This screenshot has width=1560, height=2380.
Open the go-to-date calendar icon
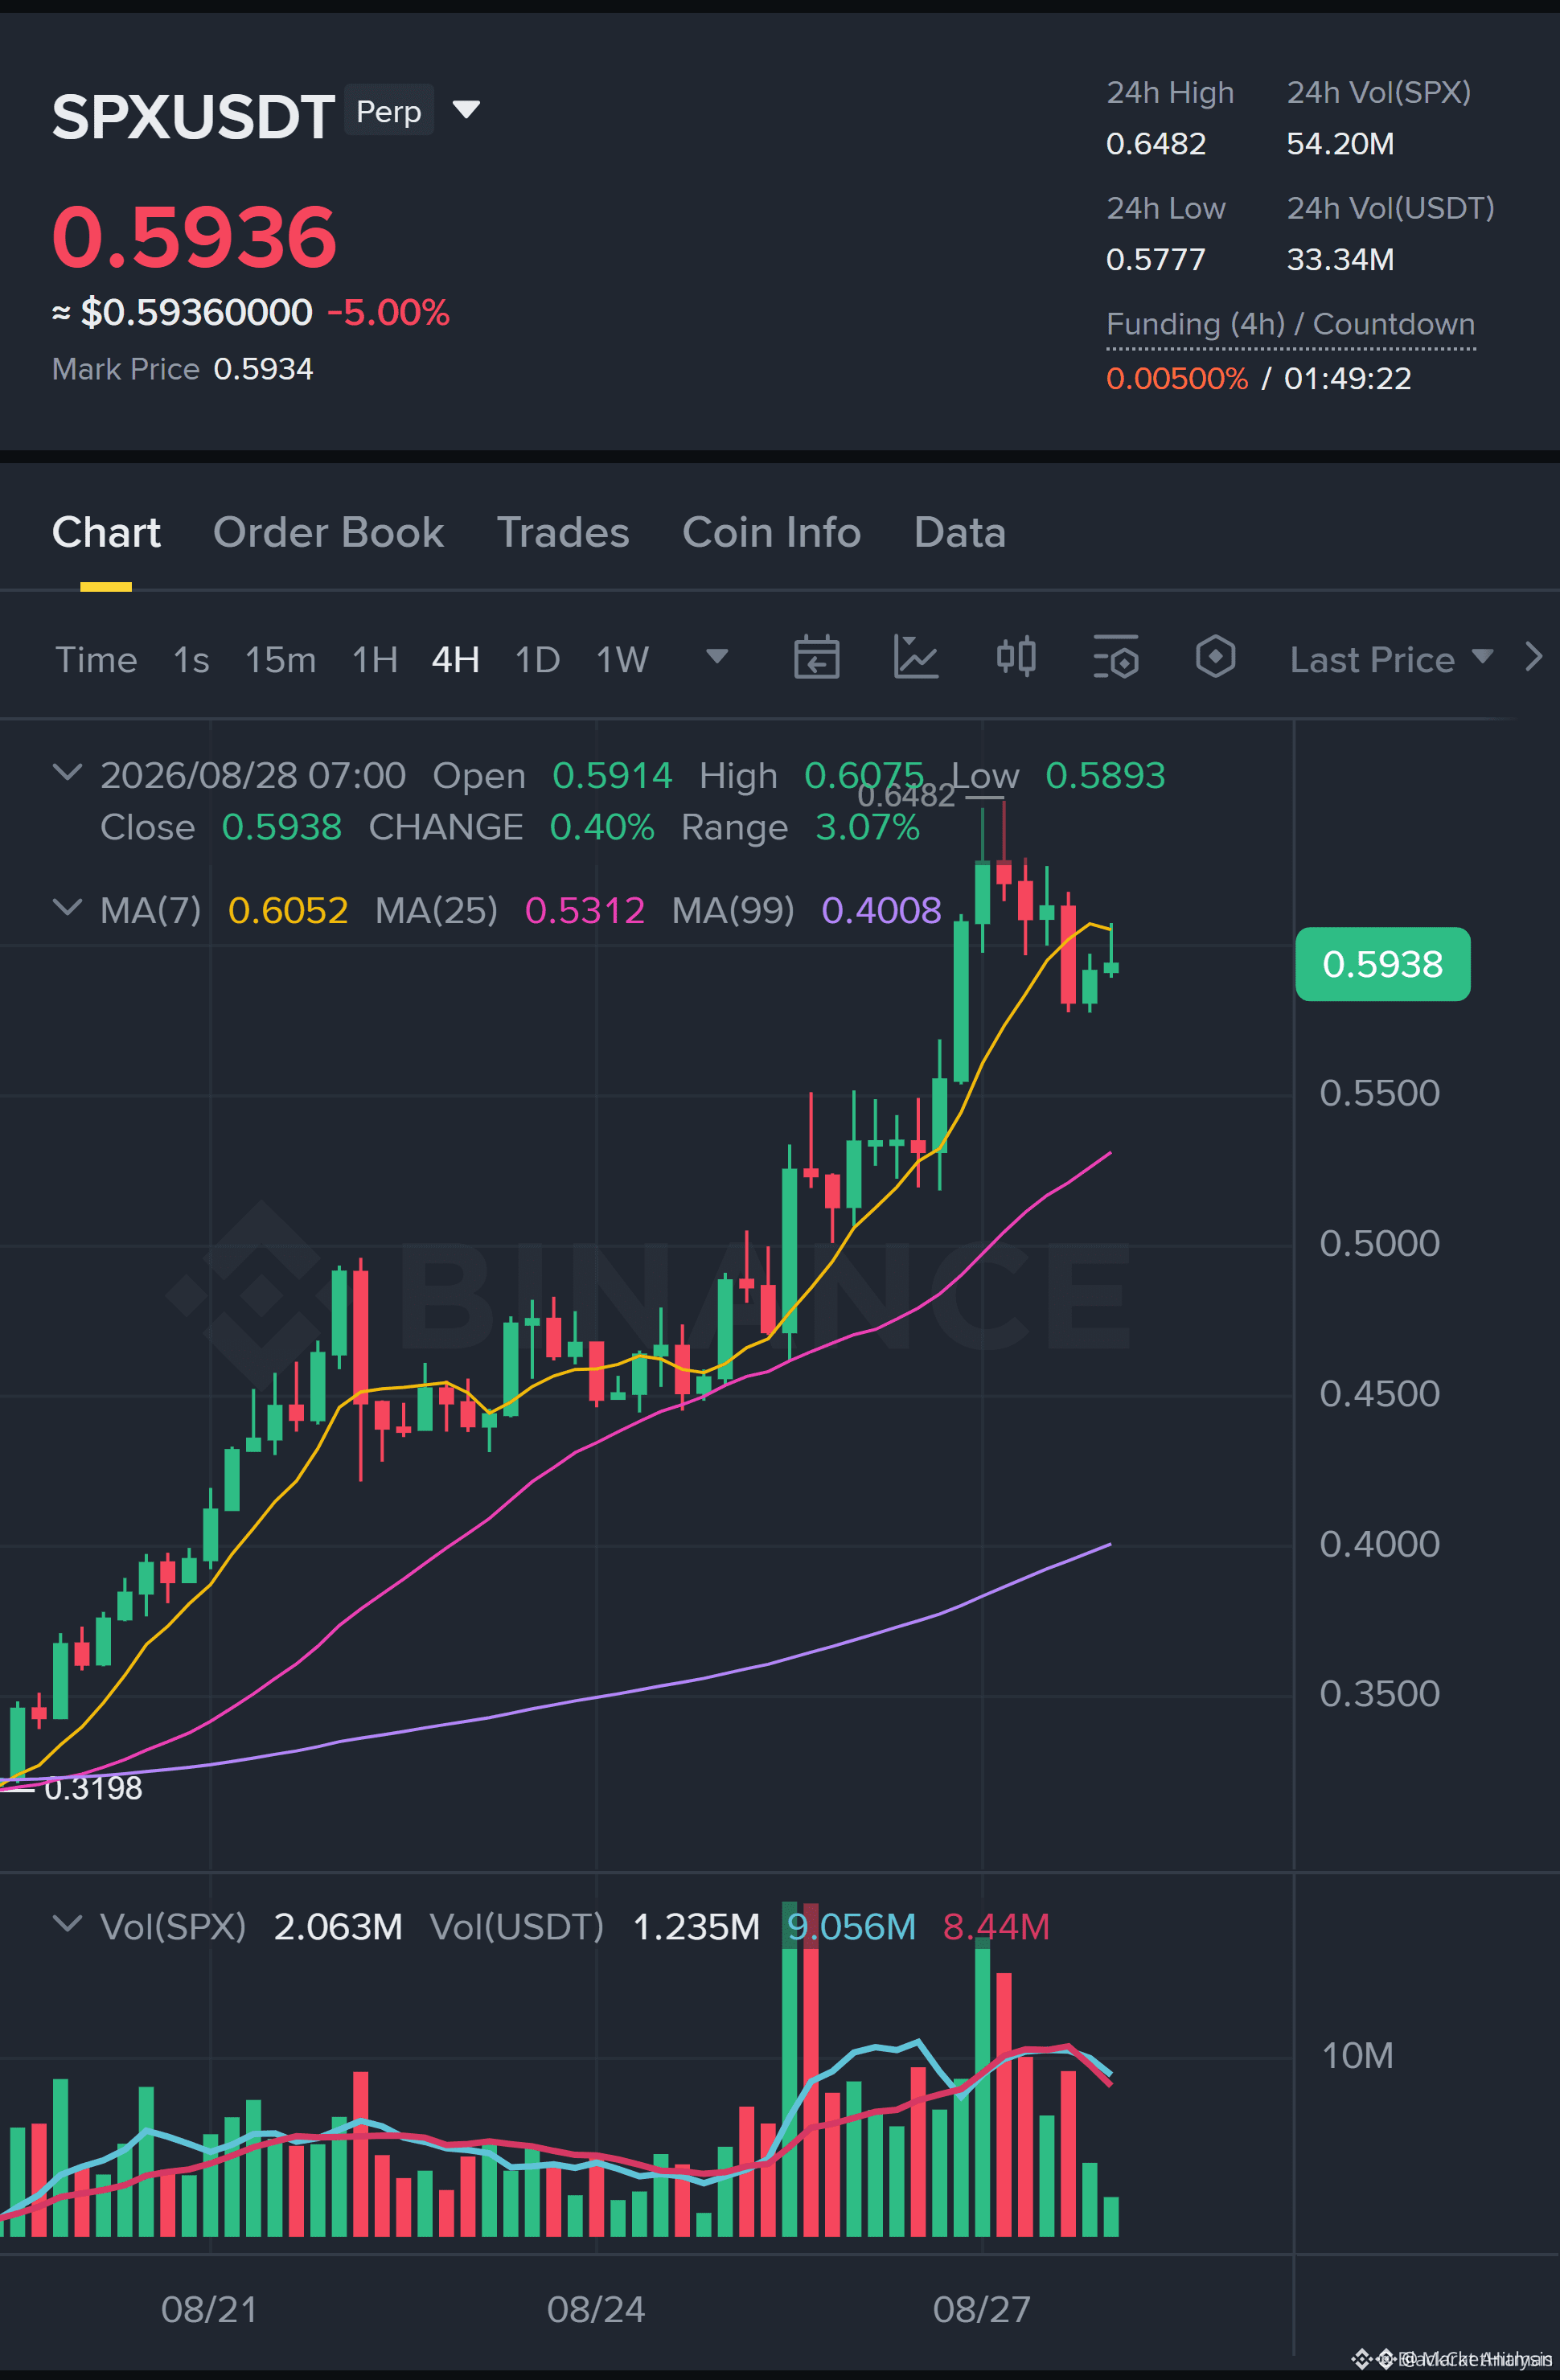[x=816, y=657]
